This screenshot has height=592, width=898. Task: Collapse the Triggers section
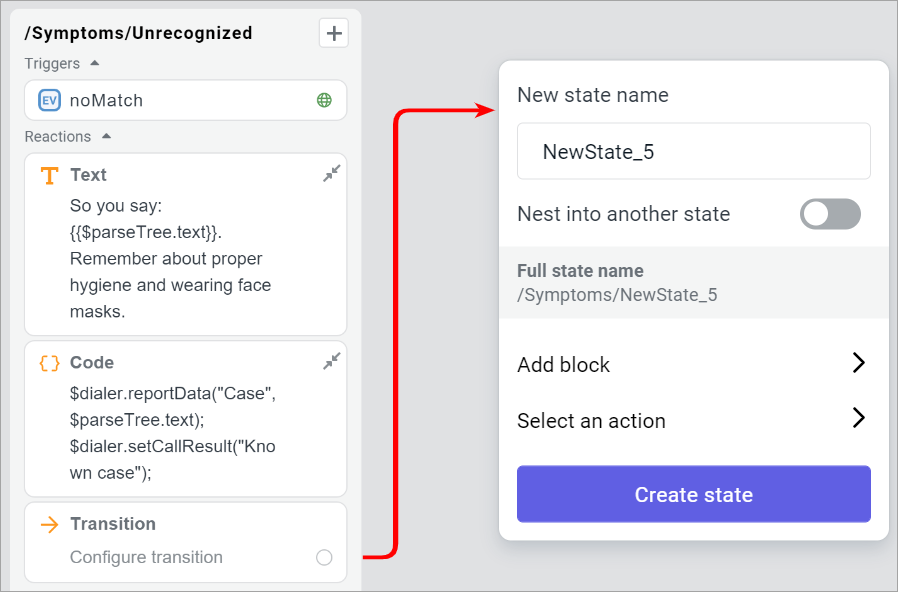pyautogui.click(x=93, y=63)
